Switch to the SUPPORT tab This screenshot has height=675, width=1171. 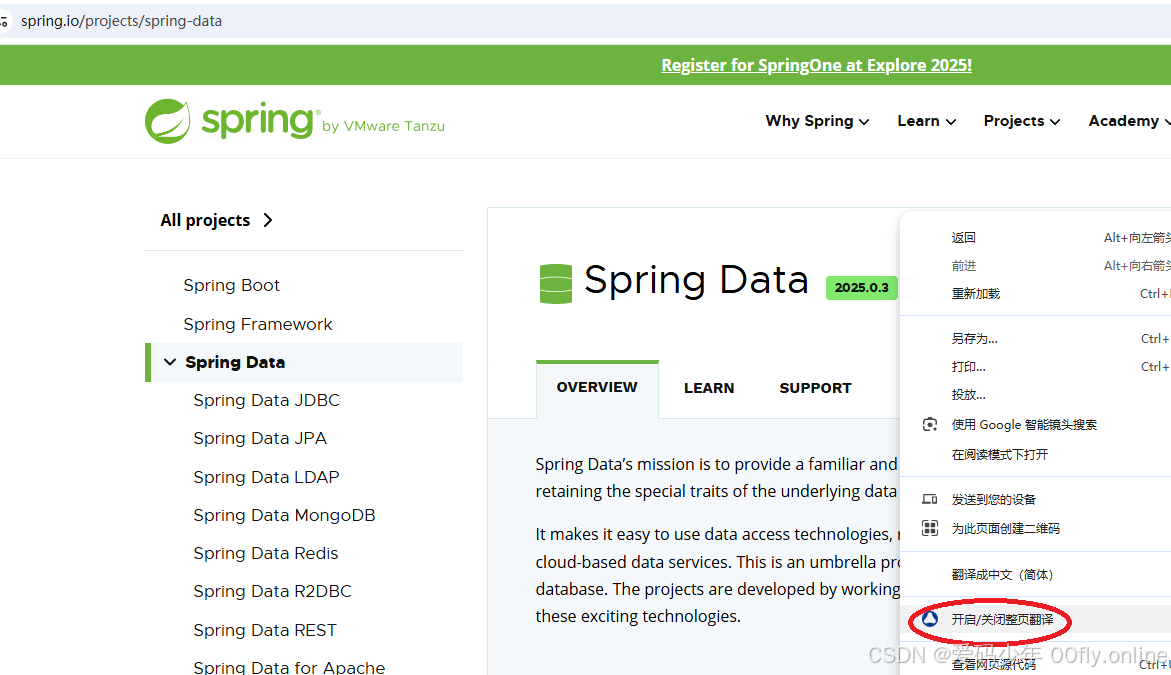pos(815,388)
